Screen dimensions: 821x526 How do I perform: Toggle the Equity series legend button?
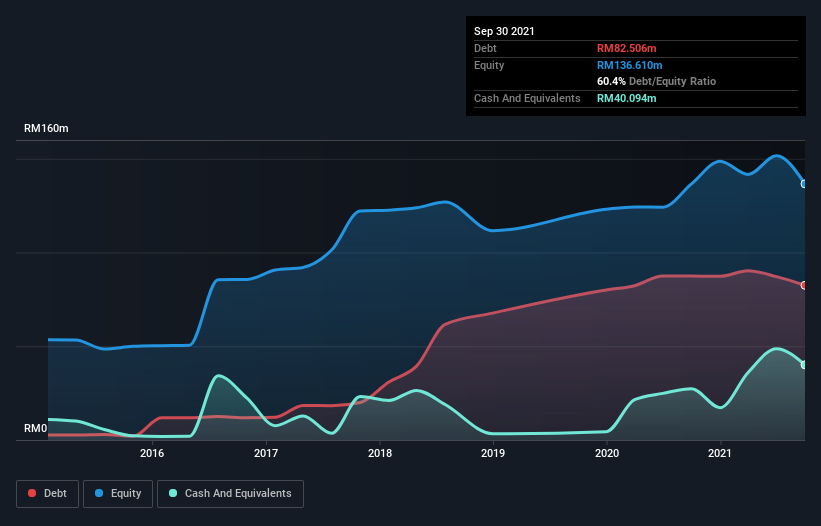pyautogui.click(x=118, y=494)
